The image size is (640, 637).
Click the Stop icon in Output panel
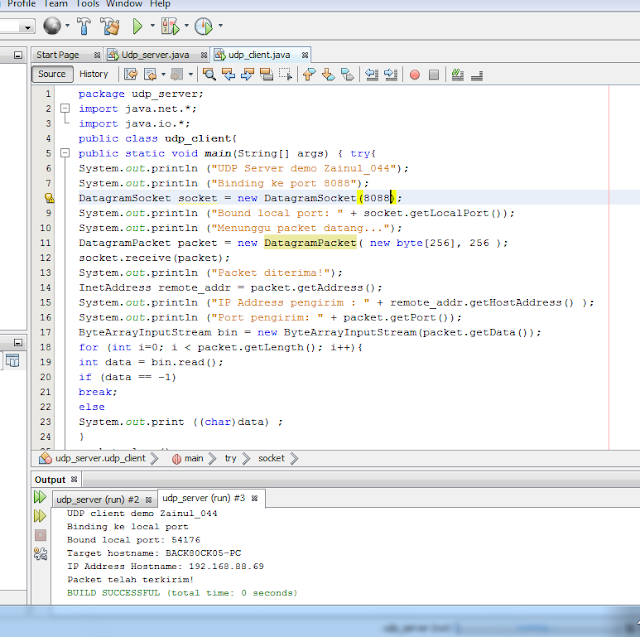40,535
